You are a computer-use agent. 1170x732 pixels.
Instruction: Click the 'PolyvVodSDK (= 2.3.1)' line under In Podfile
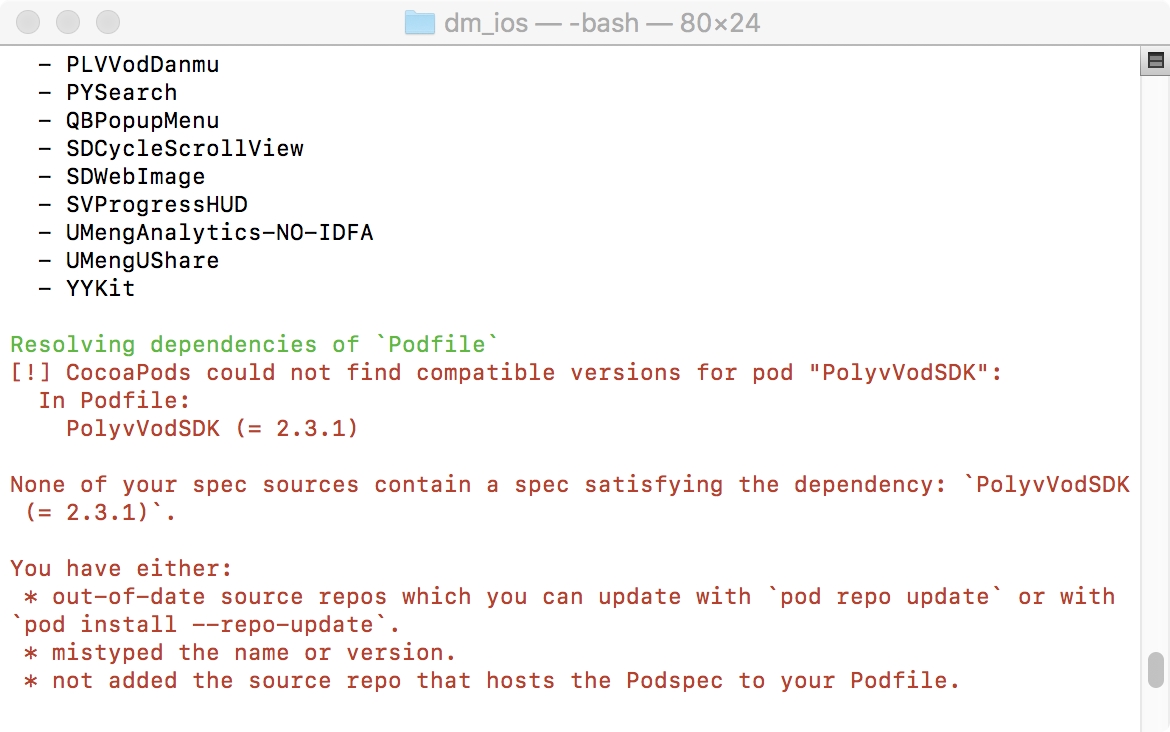(x=212, y=429)
